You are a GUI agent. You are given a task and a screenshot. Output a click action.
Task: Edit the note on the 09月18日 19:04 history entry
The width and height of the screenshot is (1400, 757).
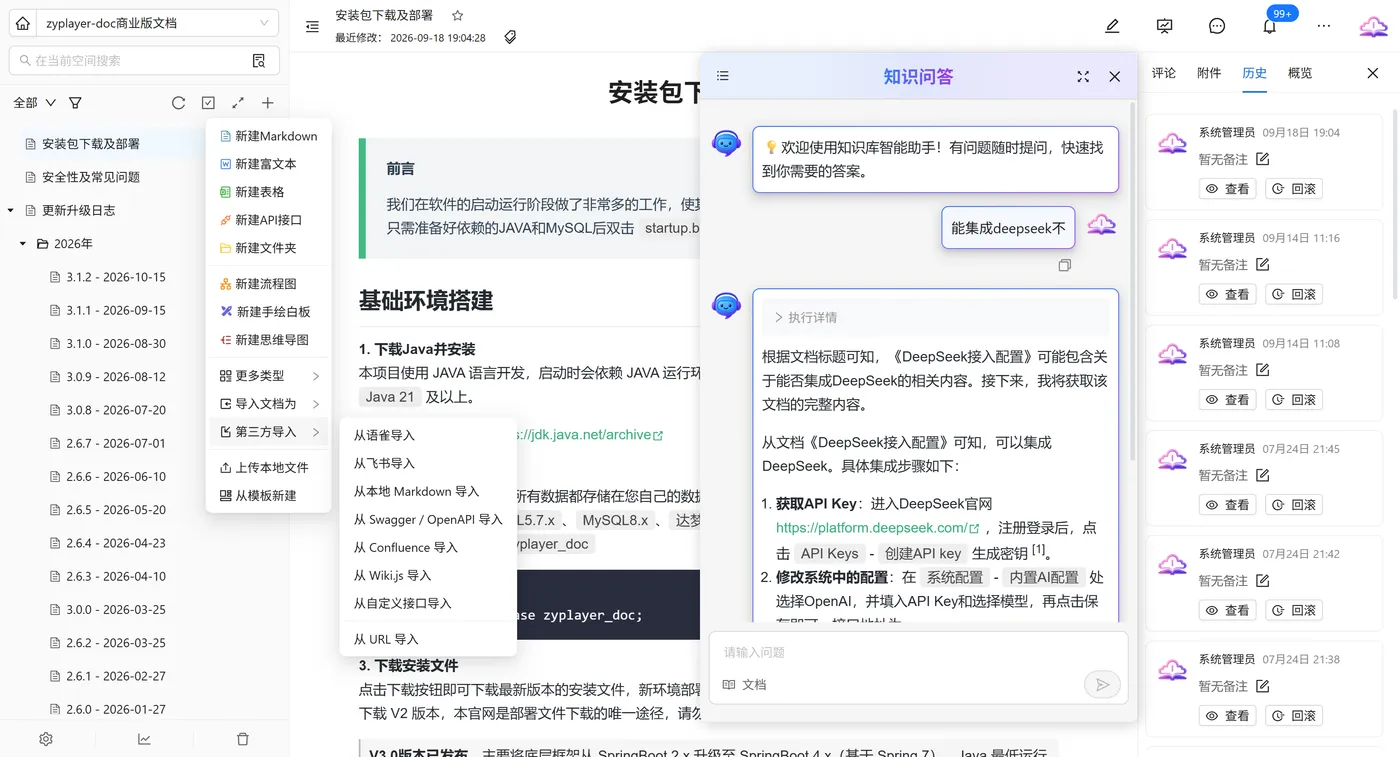click(1262, 159)
